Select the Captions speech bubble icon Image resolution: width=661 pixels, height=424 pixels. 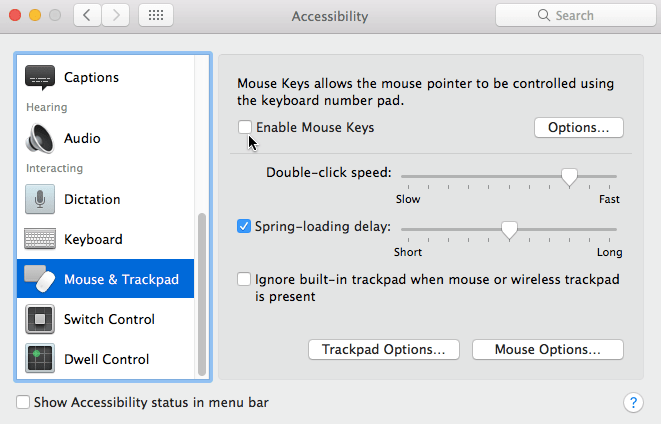pos(40,78)
